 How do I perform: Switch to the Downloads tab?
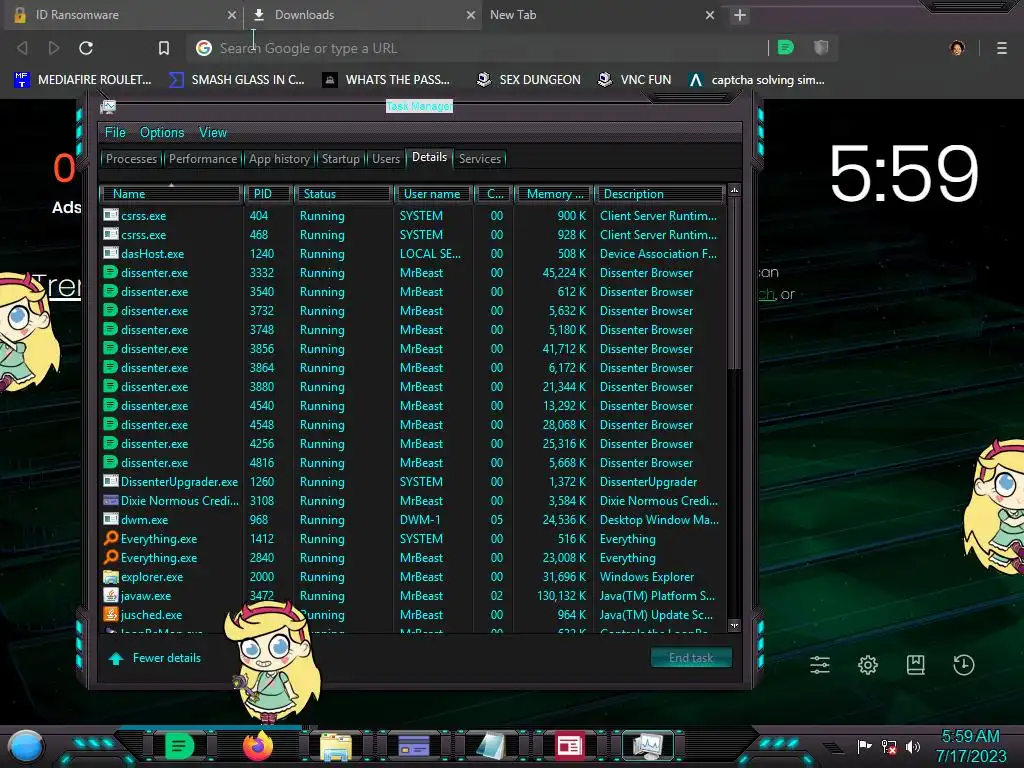click(x=361, y=15)
